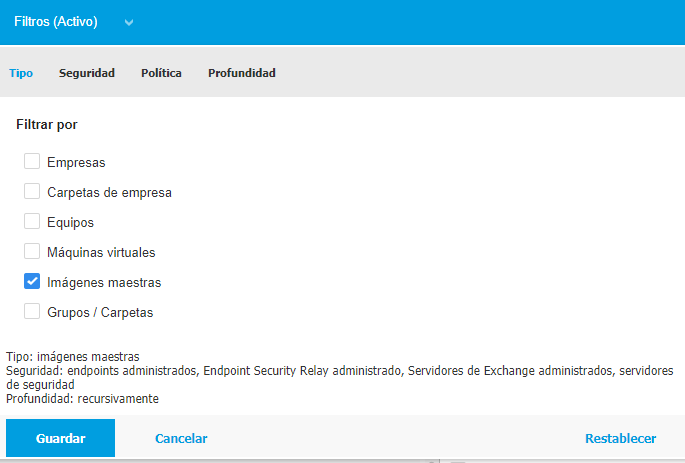Click the Máquinas virtuales label text
Image resolution: width=685 pixels, height=463 pixels.
coord(101,252)
